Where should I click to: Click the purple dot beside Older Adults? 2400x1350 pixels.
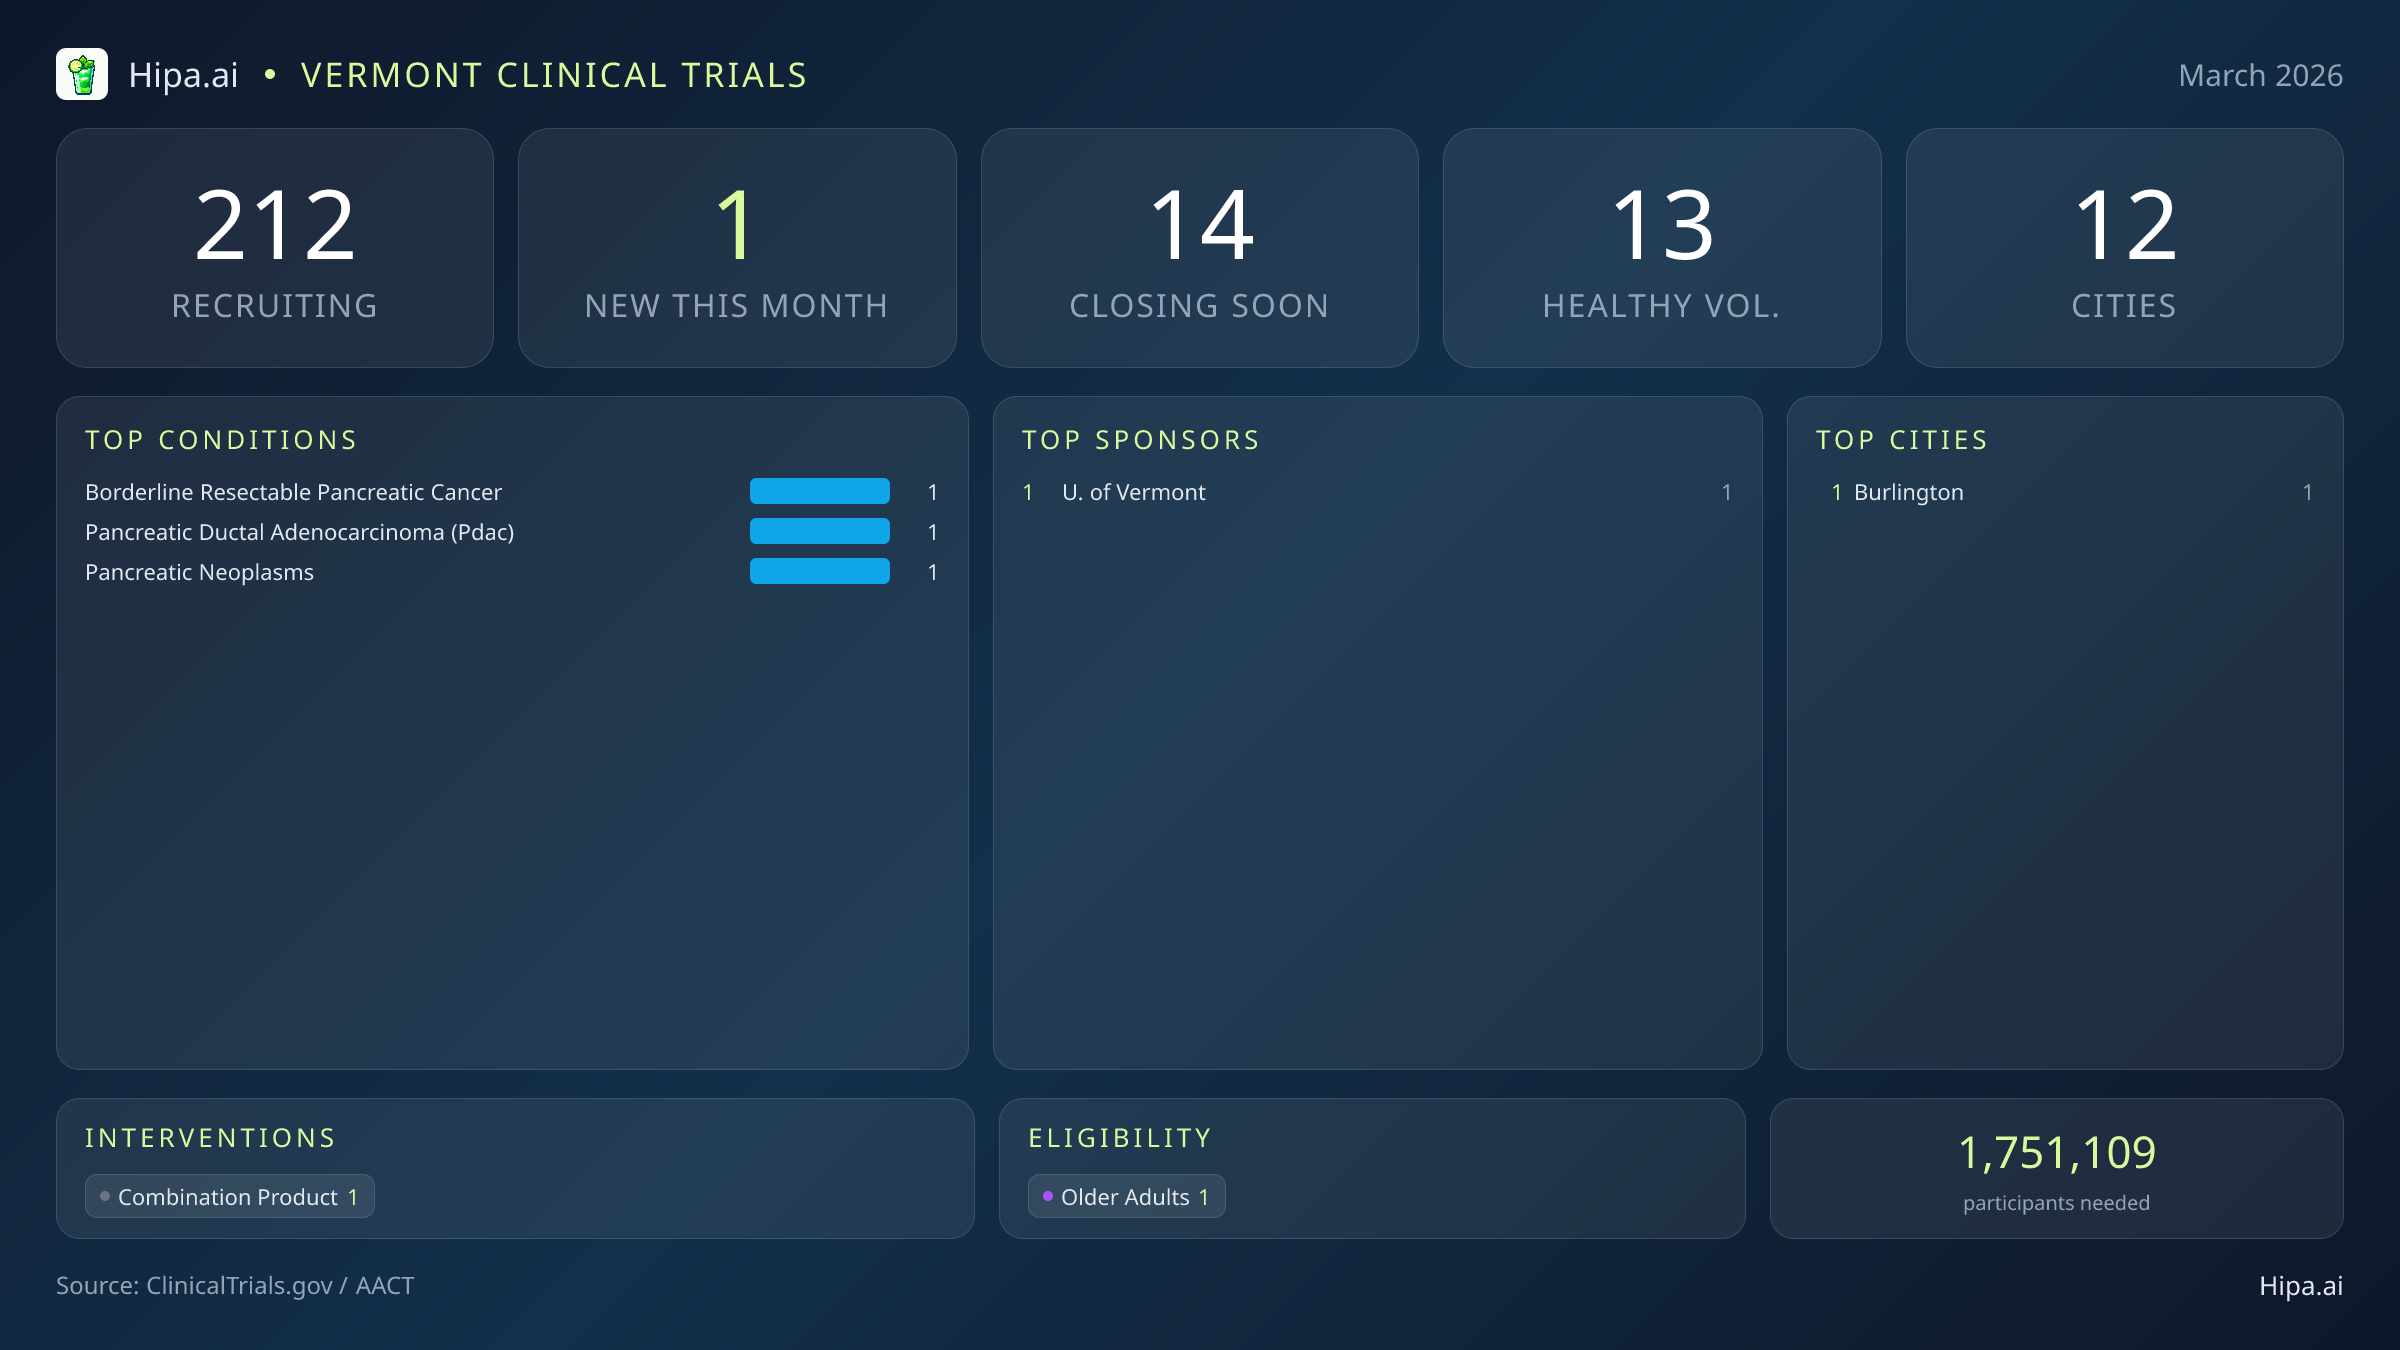point(1048,1196)
